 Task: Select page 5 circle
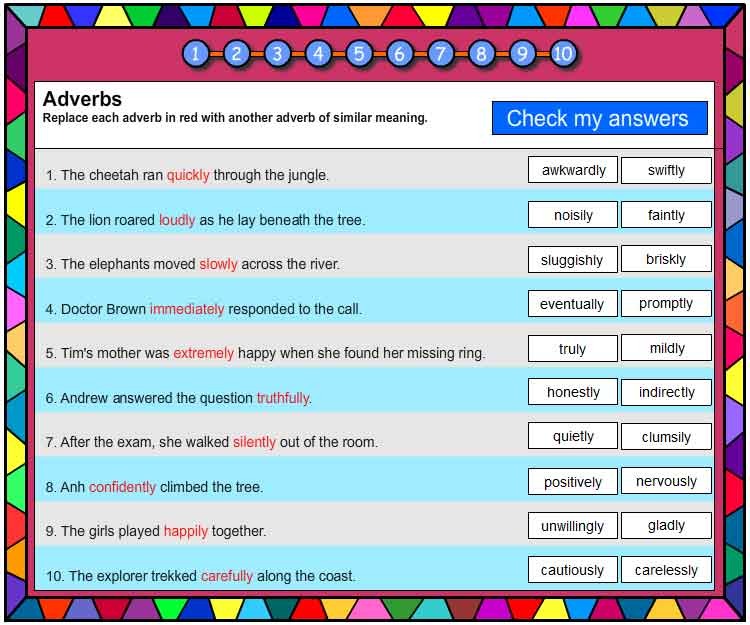[x=359, y=54]
